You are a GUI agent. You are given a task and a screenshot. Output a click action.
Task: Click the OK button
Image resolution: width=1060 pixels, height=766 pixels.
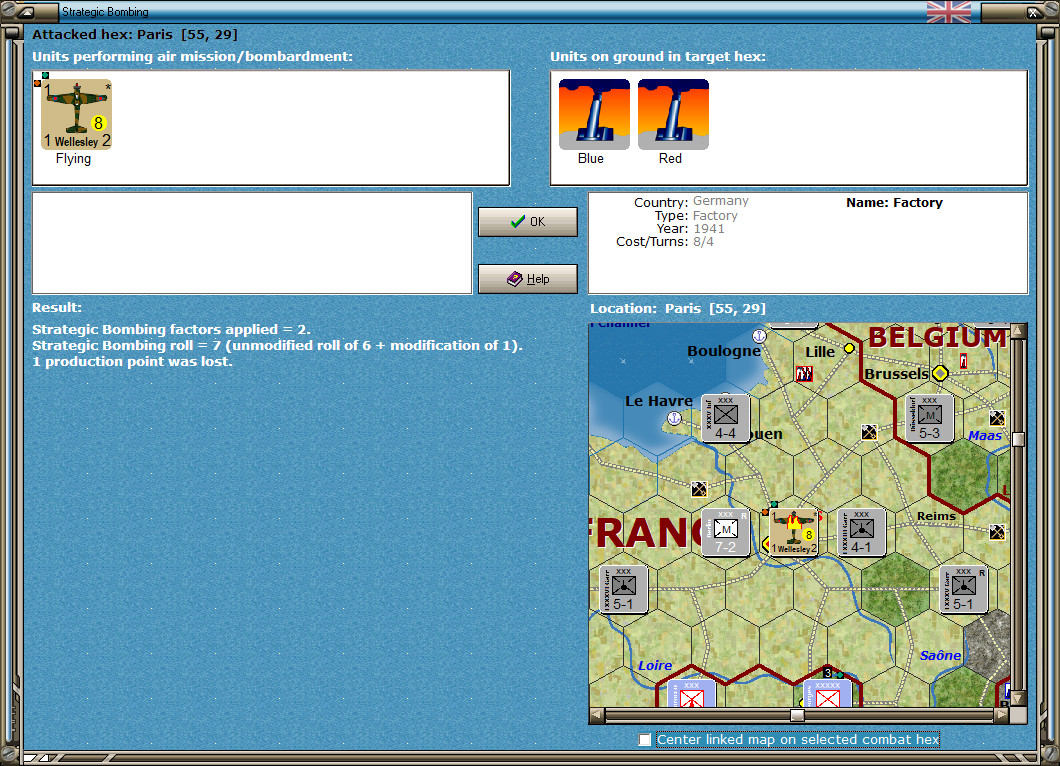point(527,222)
